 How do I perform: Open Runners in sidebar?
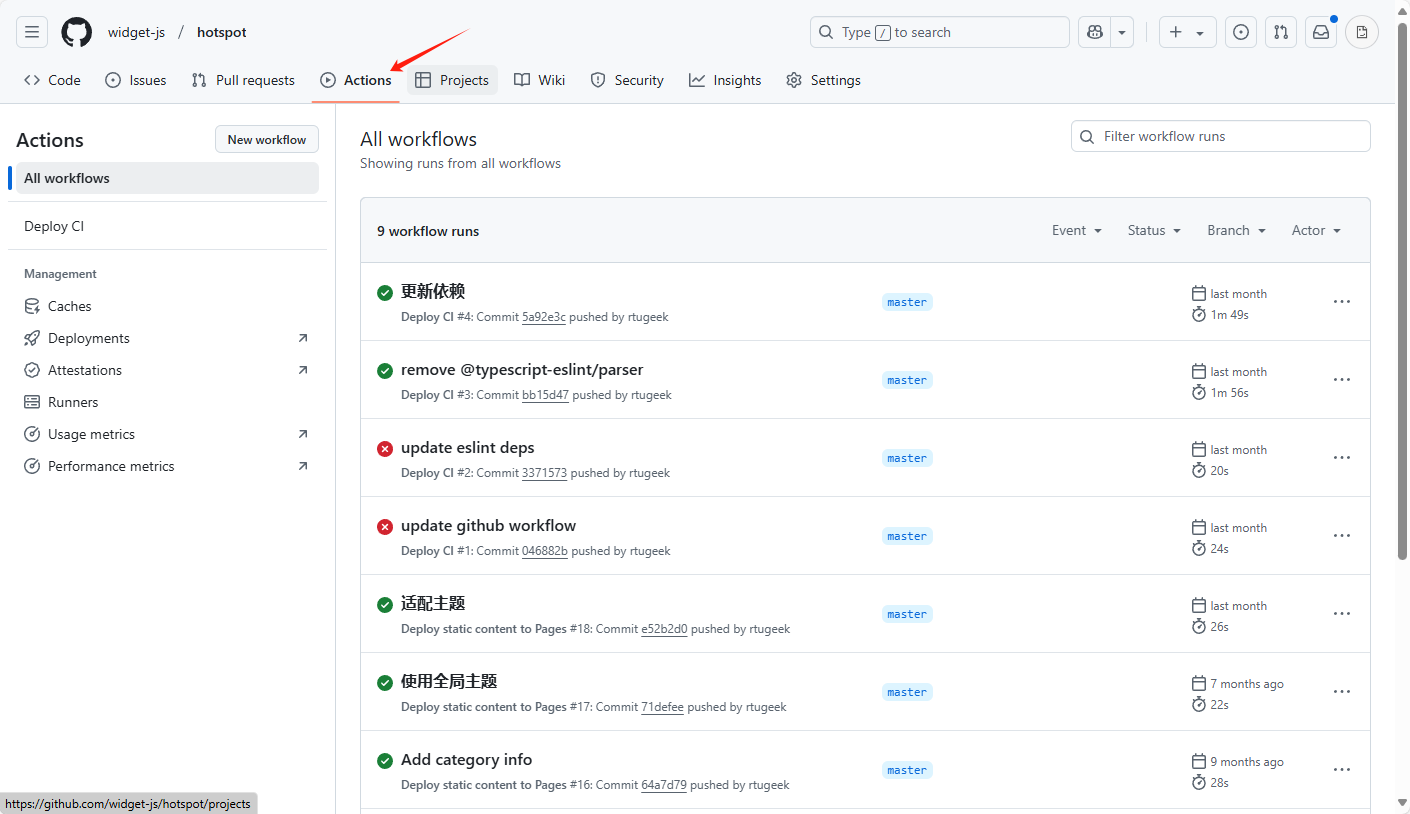(167, 402)
